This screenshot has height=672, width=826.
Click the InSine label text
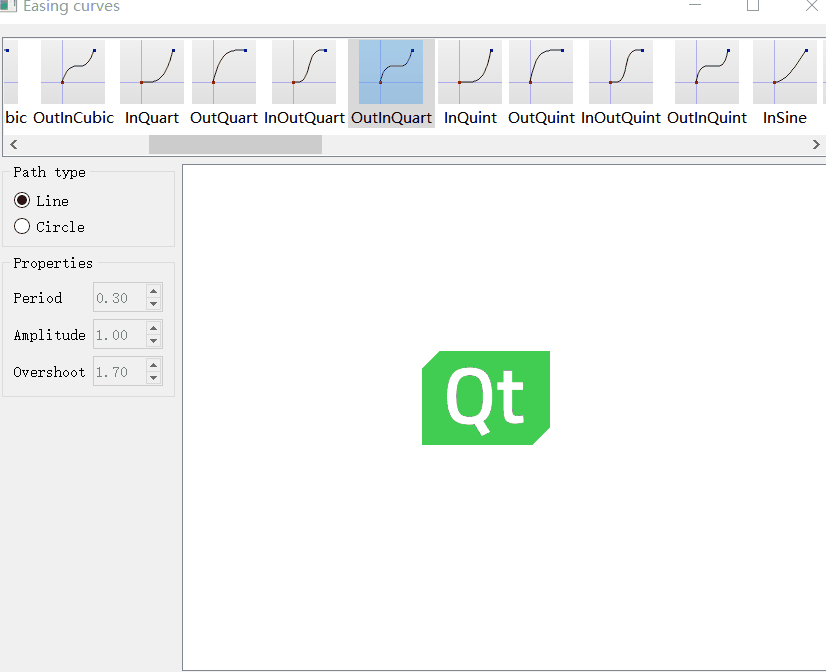(785, 117)
